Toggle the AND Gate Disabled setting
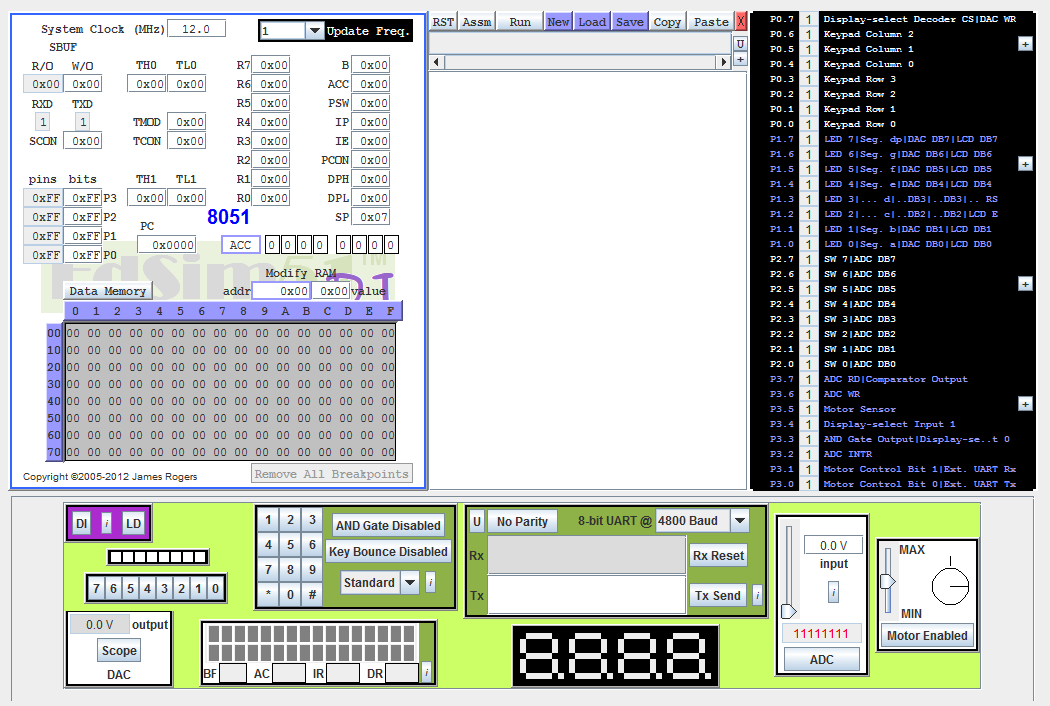Image resolution: width=1050 pixels, height=706 pixels. (x=386, y=525)
